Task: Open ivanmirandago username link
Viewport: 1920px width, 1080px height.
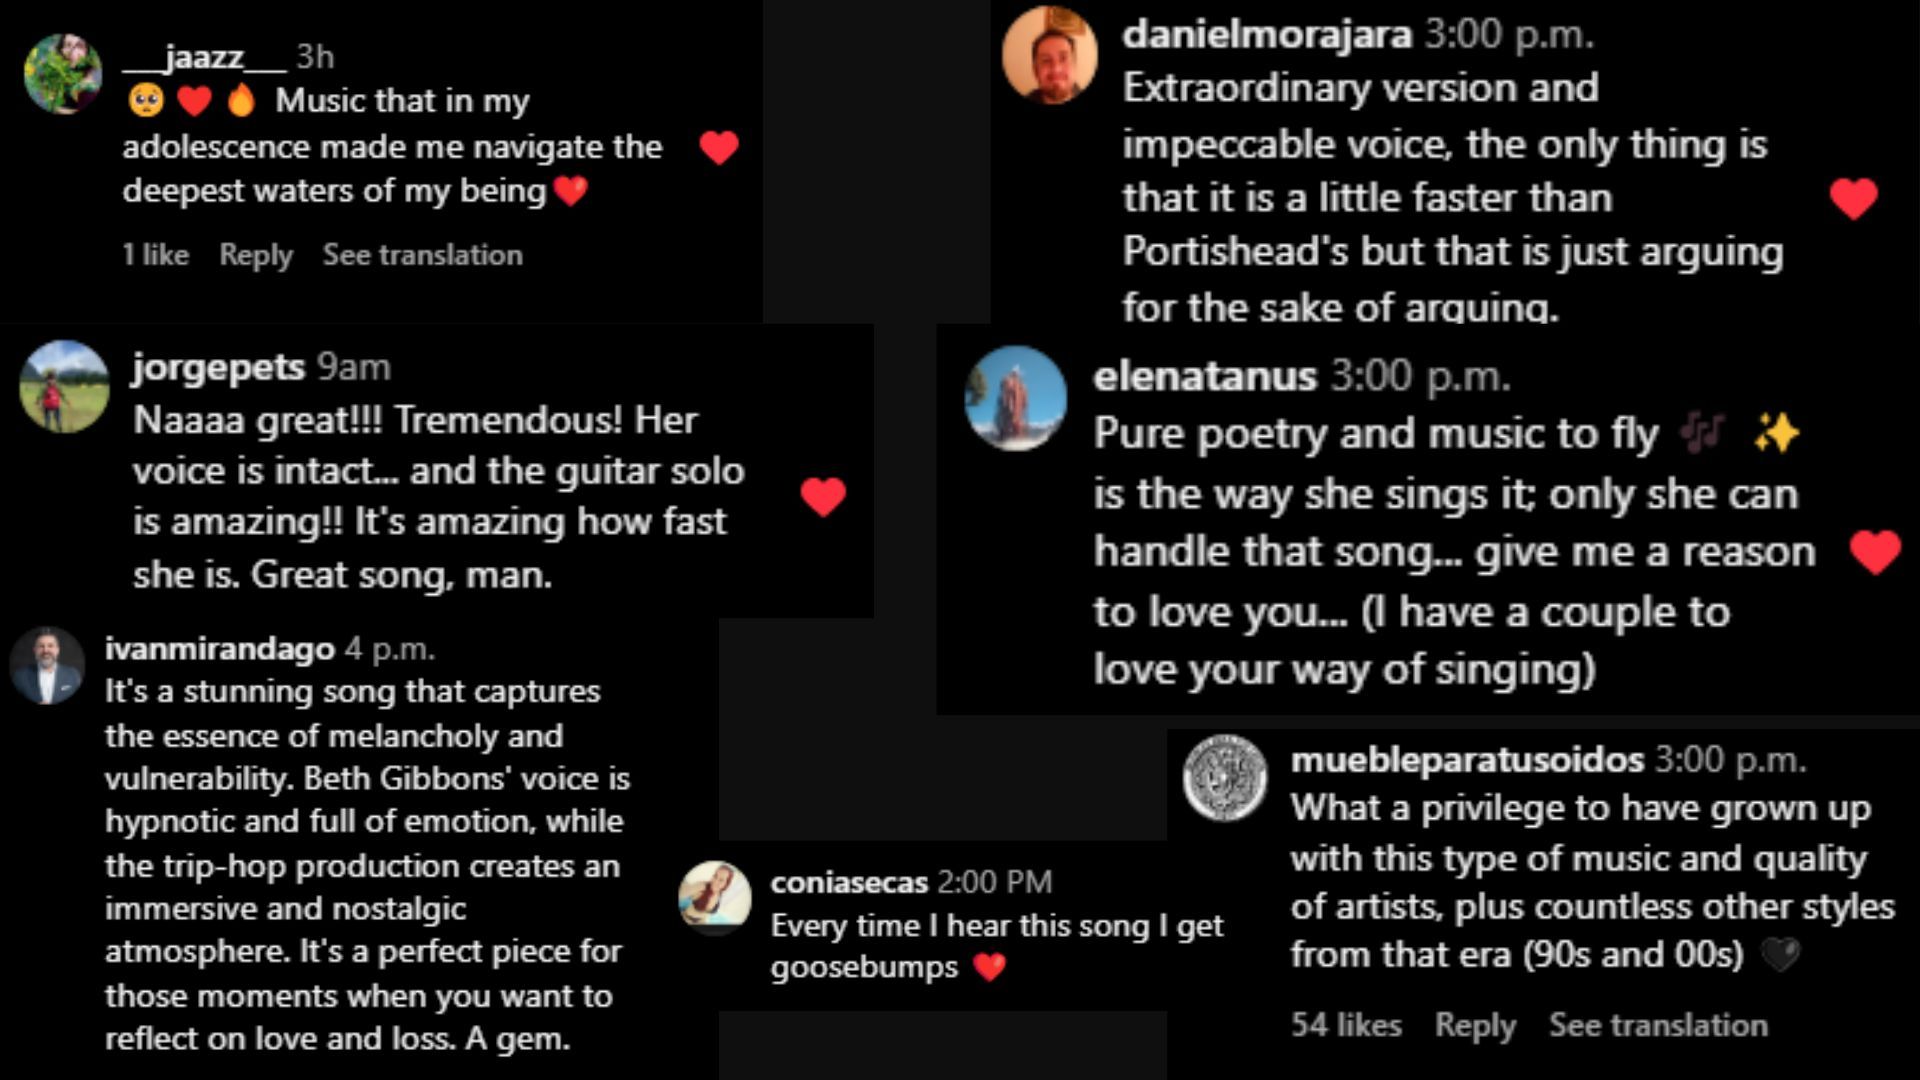Action: (x=220, y=649)
